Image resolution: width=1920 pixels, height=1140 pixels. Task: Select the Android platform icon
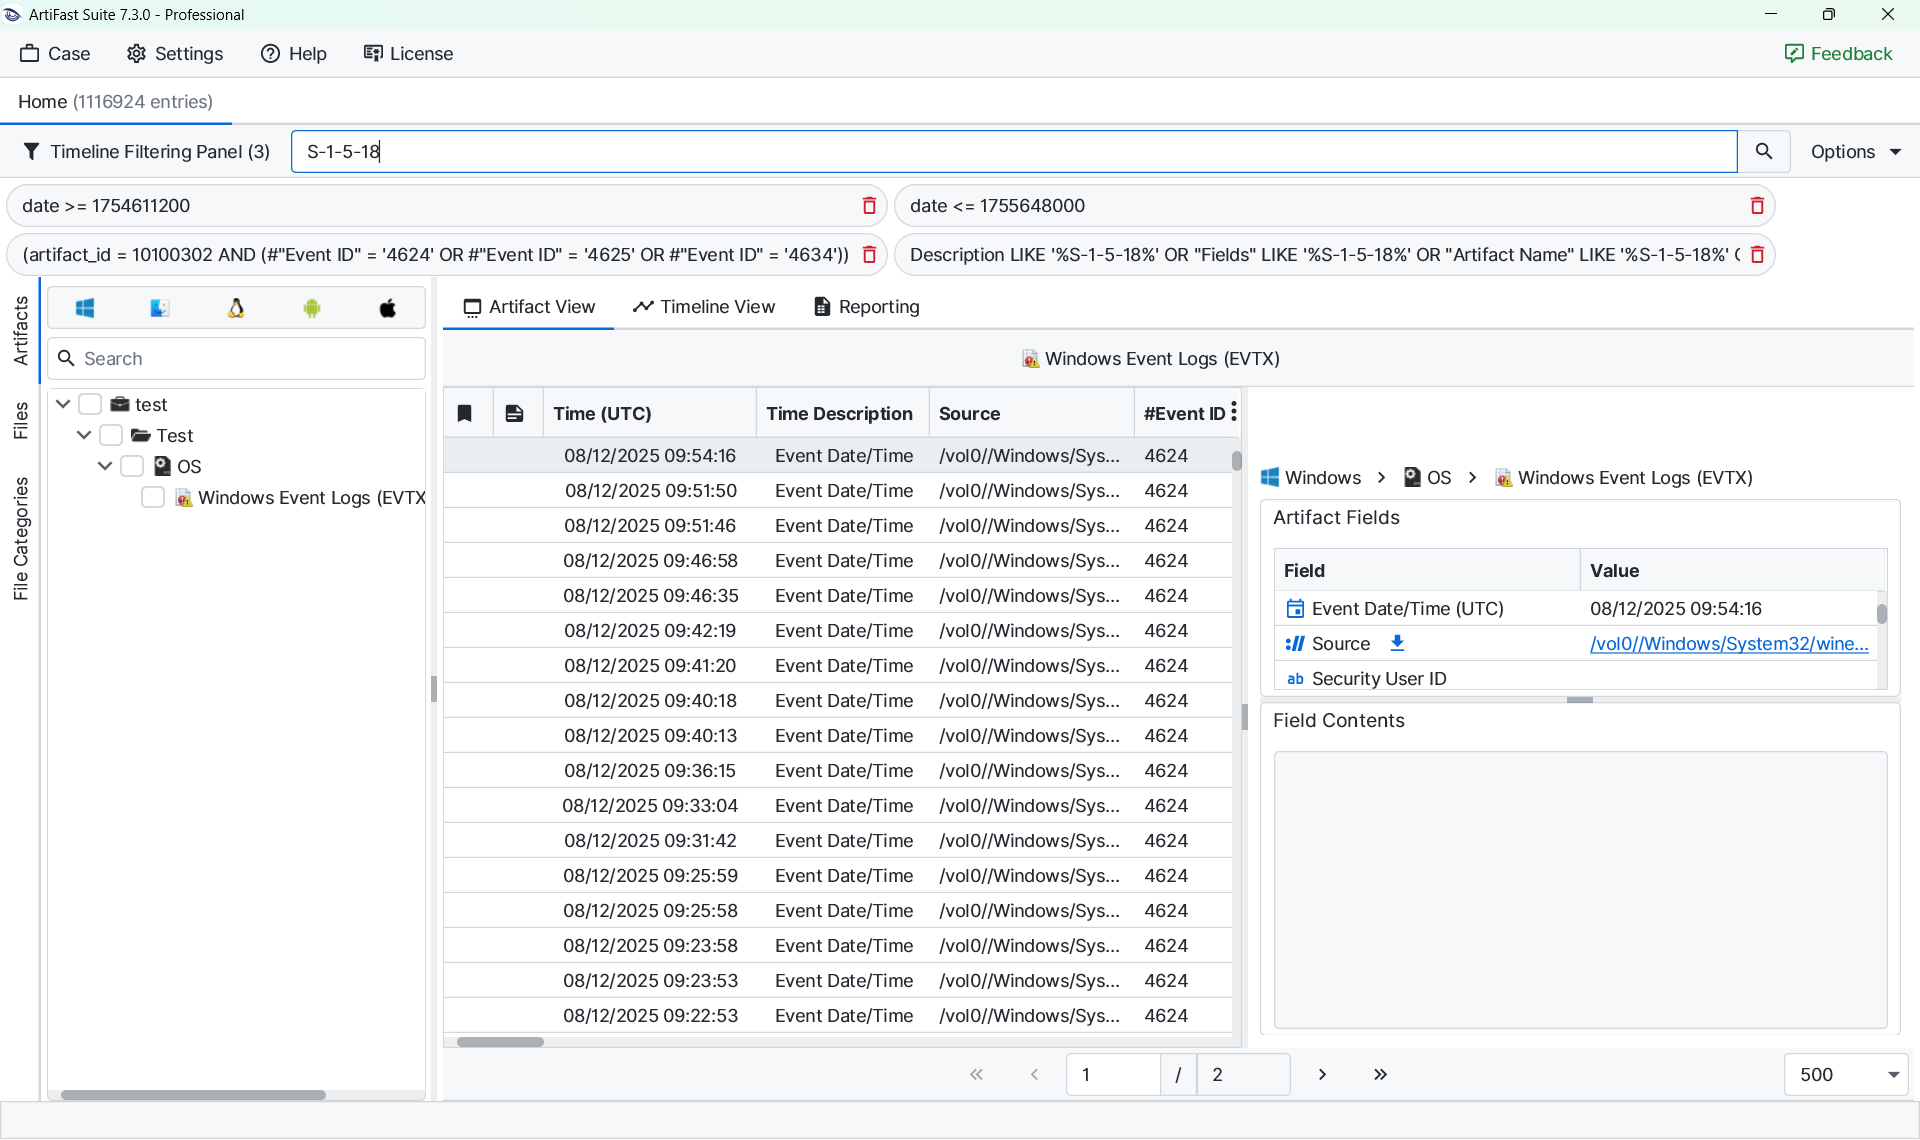312,308
